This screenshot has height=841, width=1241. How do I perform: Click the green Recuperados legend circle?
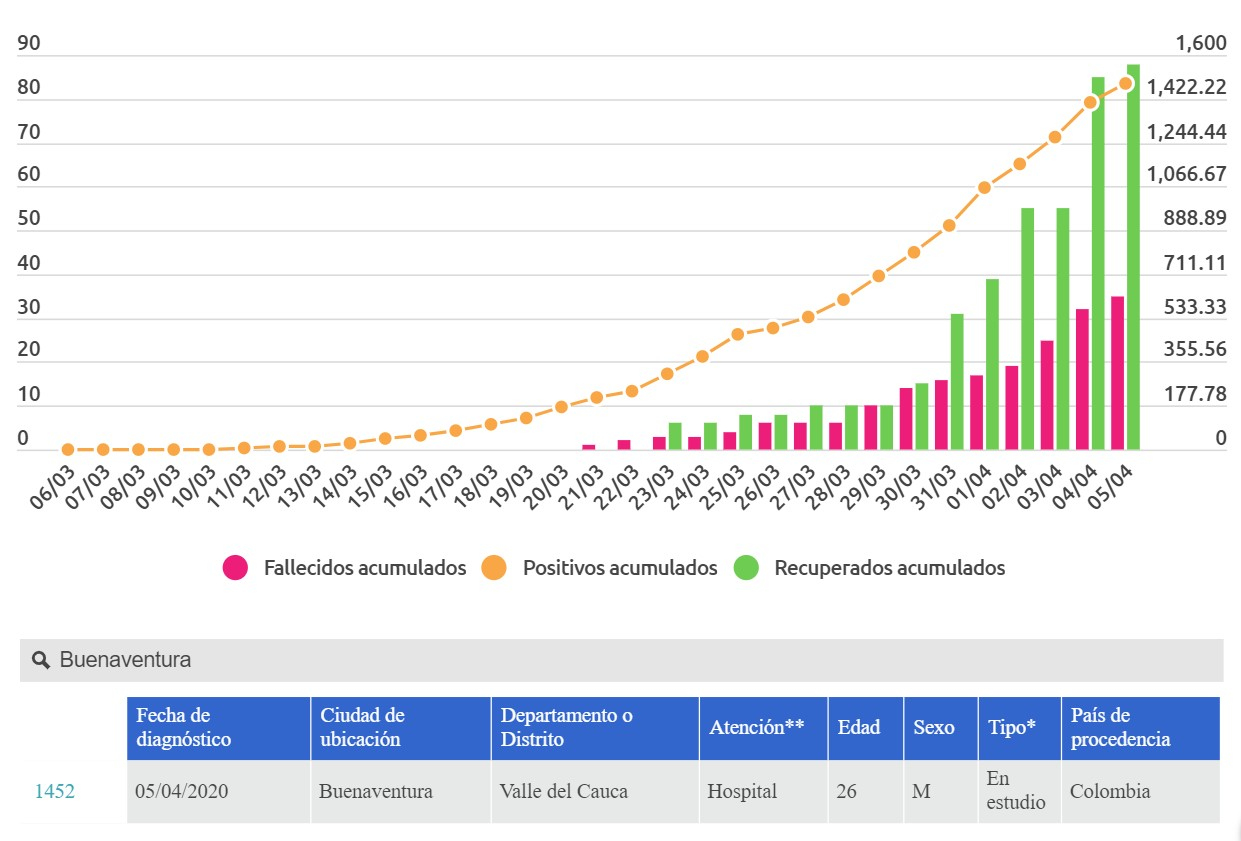point(746,568)
